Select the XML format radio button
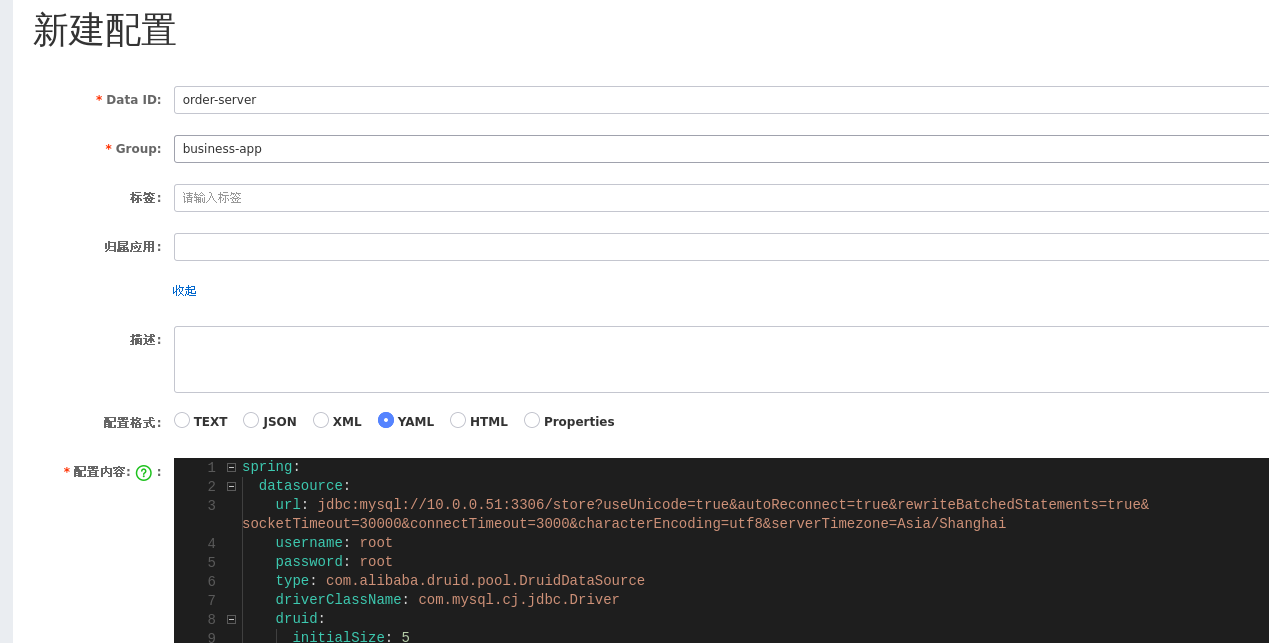Screen dimensions: 1269x643 [321, 421]
